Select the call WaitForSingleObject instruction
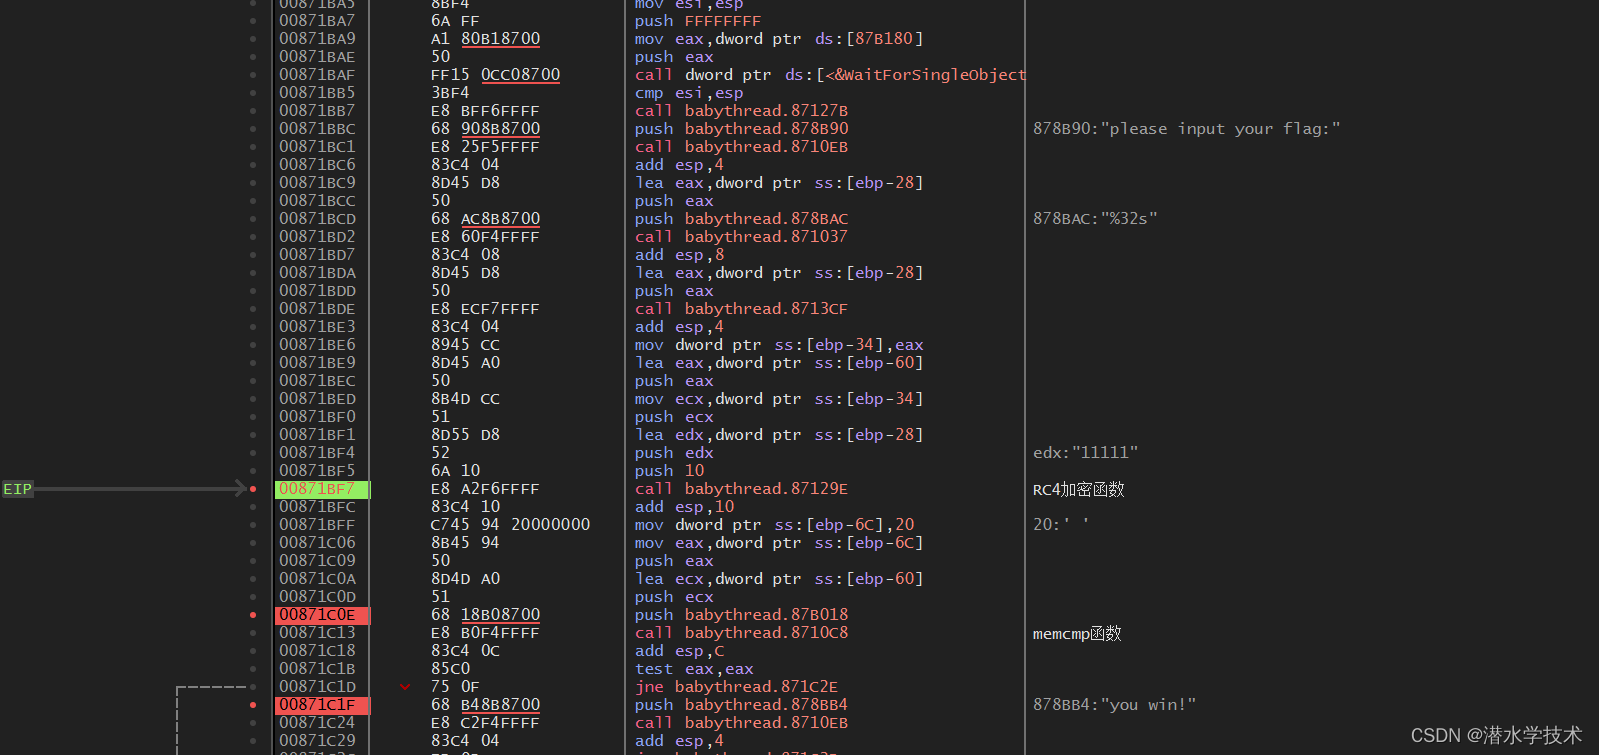The width and height of the screenshot is (1599, 755). 830,75
